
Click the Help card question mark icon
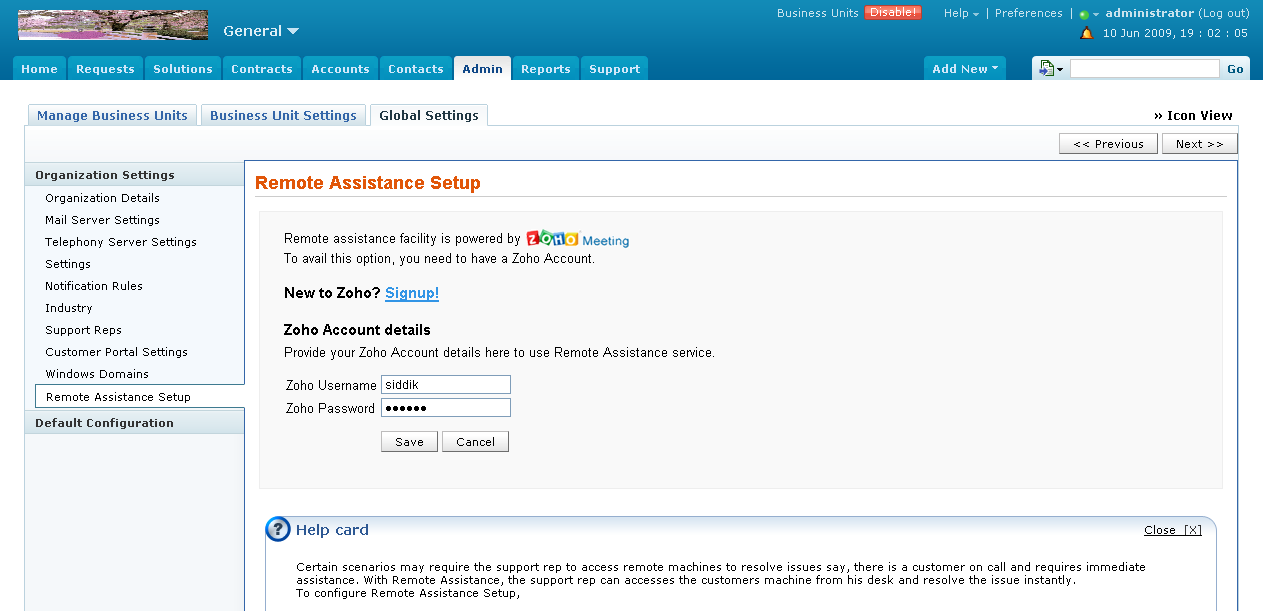point(278,530)
